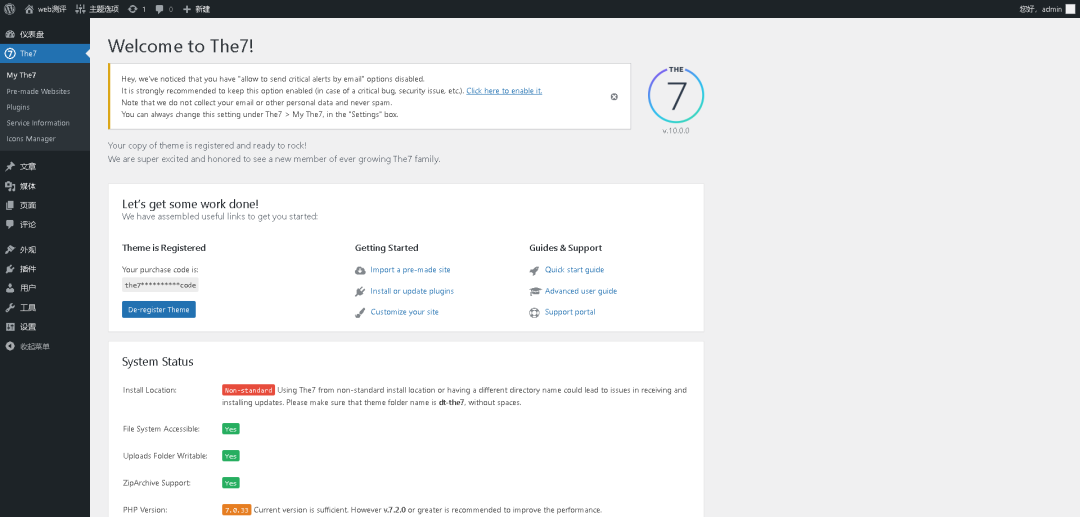The height and width of the screenshot is (517, 1080).
Task: Click the 插件 plugins plug icon
Action: [x=10, y=269]
